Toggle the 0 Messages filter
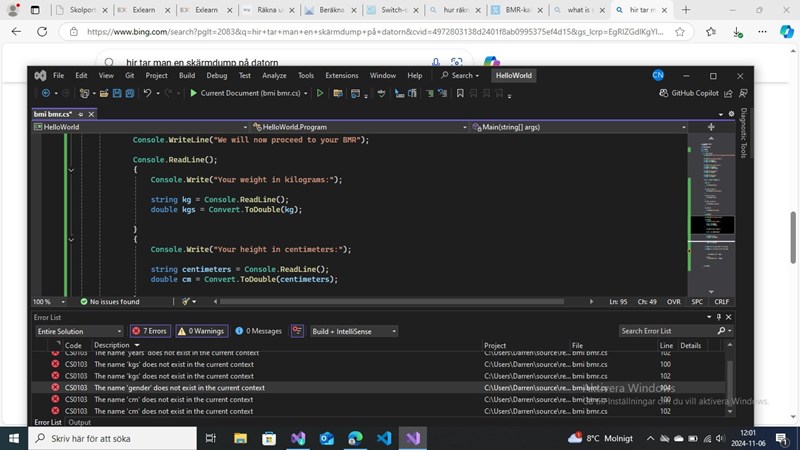 (257, 331)
